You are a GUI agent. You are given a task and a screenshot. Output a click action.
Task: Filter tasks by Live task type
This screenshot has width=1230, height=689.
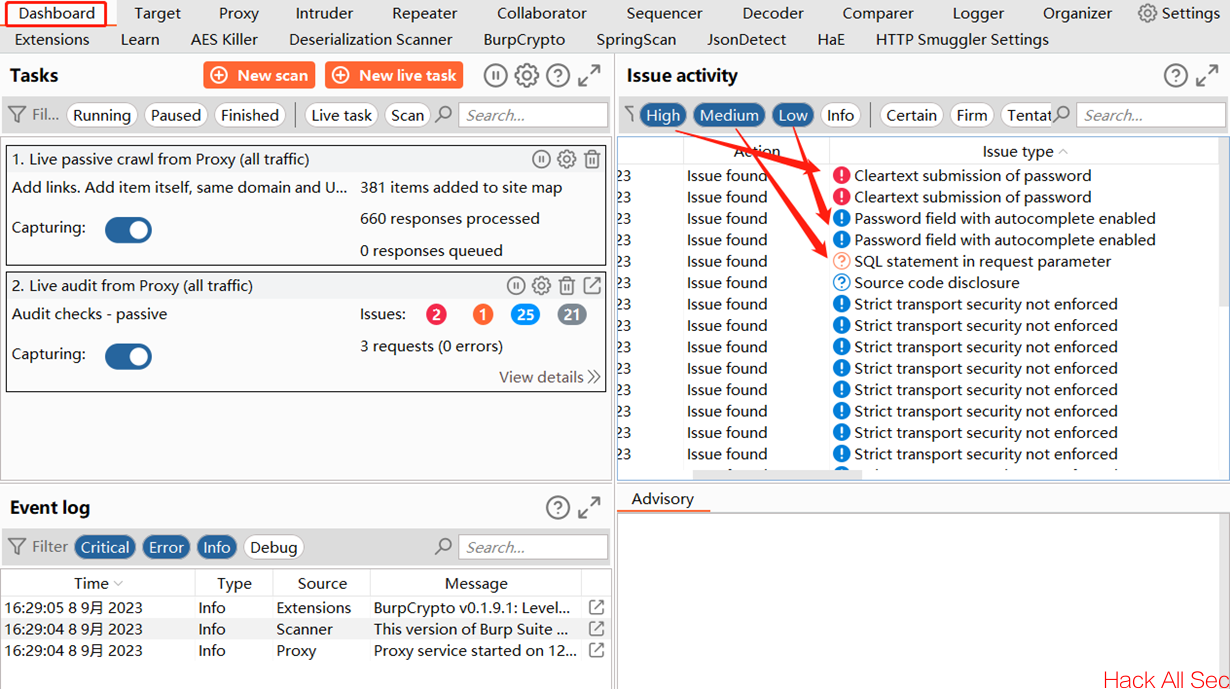341,115
